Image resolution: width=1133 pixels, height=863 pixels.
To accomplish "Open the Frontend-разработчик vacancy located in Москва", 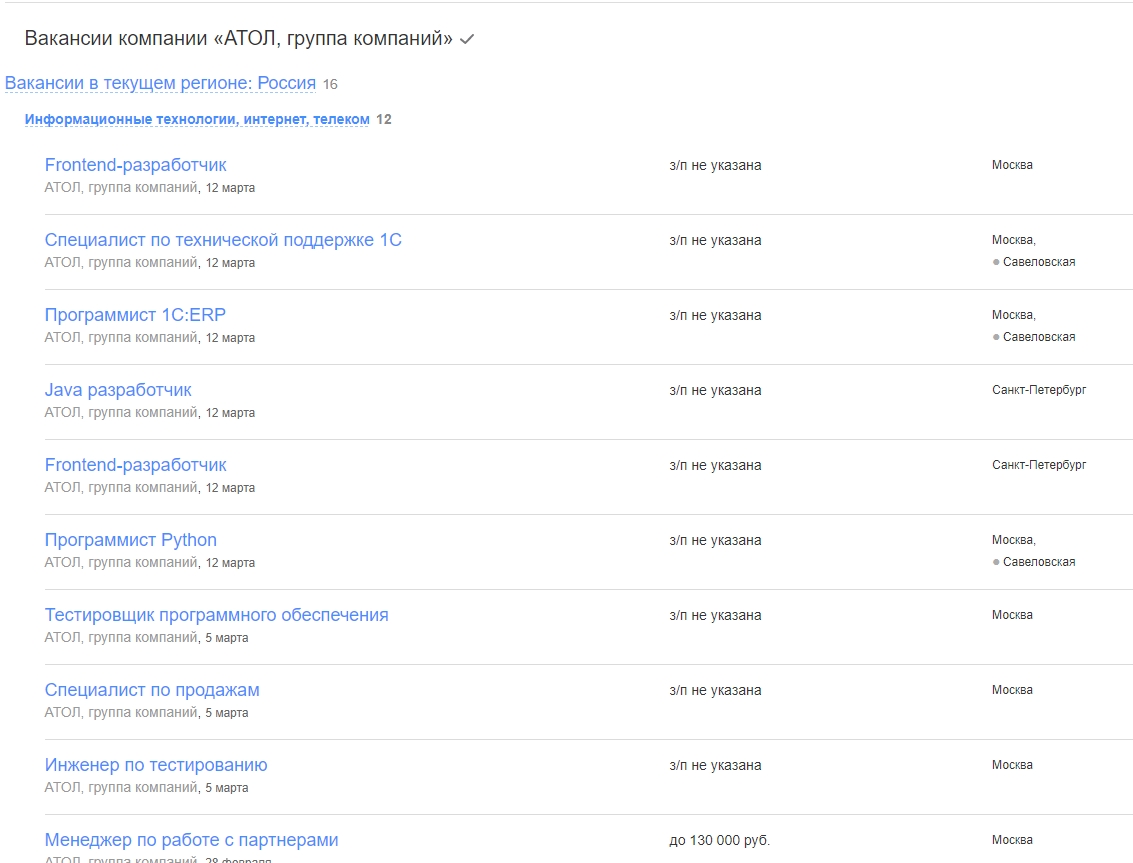I will click(x=135, y=165).
